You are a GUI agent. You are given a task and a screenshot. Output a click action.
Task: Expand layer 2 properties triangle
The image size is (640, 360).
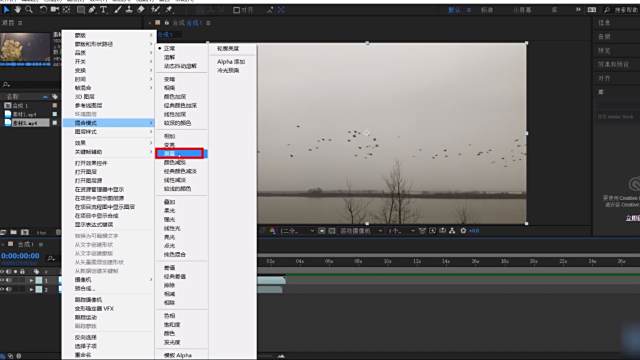[x=31, y=289]
